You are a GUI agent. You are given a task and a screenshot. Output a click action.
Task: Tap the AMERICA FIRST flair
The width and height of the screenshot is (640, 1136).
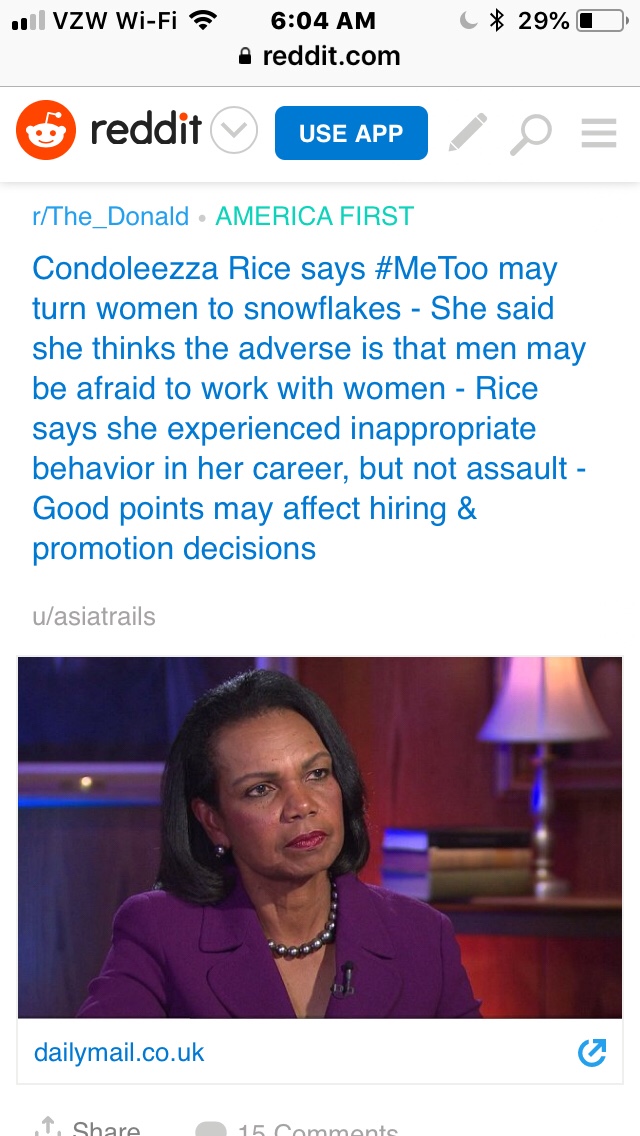click(314, 216)
